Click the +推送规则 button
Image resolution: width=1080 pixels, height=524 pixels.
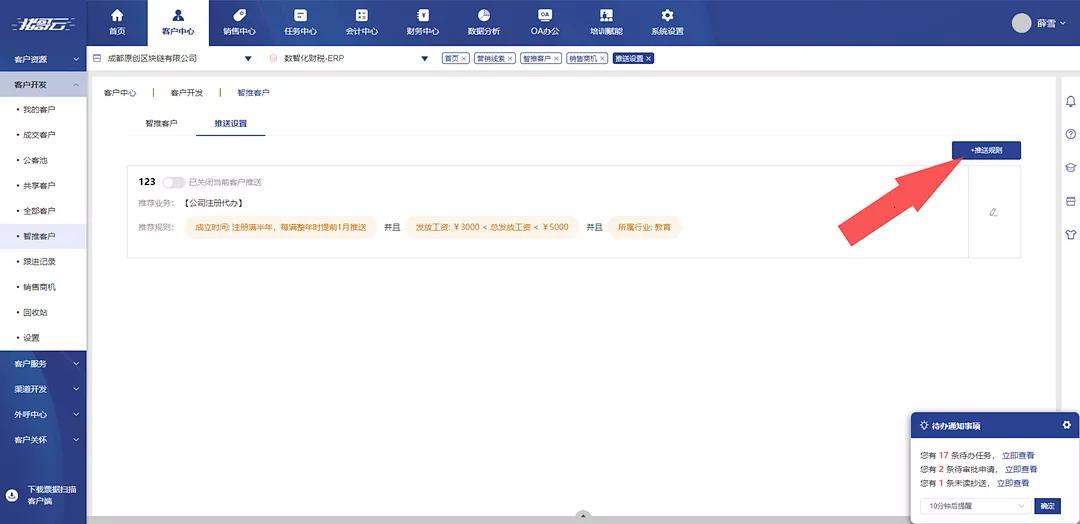[986, 150]
